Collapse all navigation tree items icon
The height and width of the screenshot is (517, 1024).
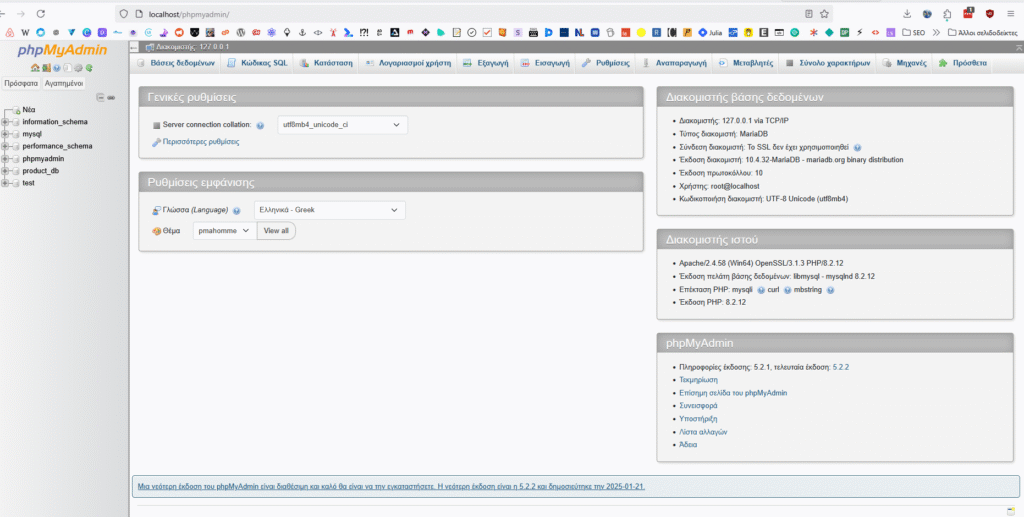click(x=100, y=97)
